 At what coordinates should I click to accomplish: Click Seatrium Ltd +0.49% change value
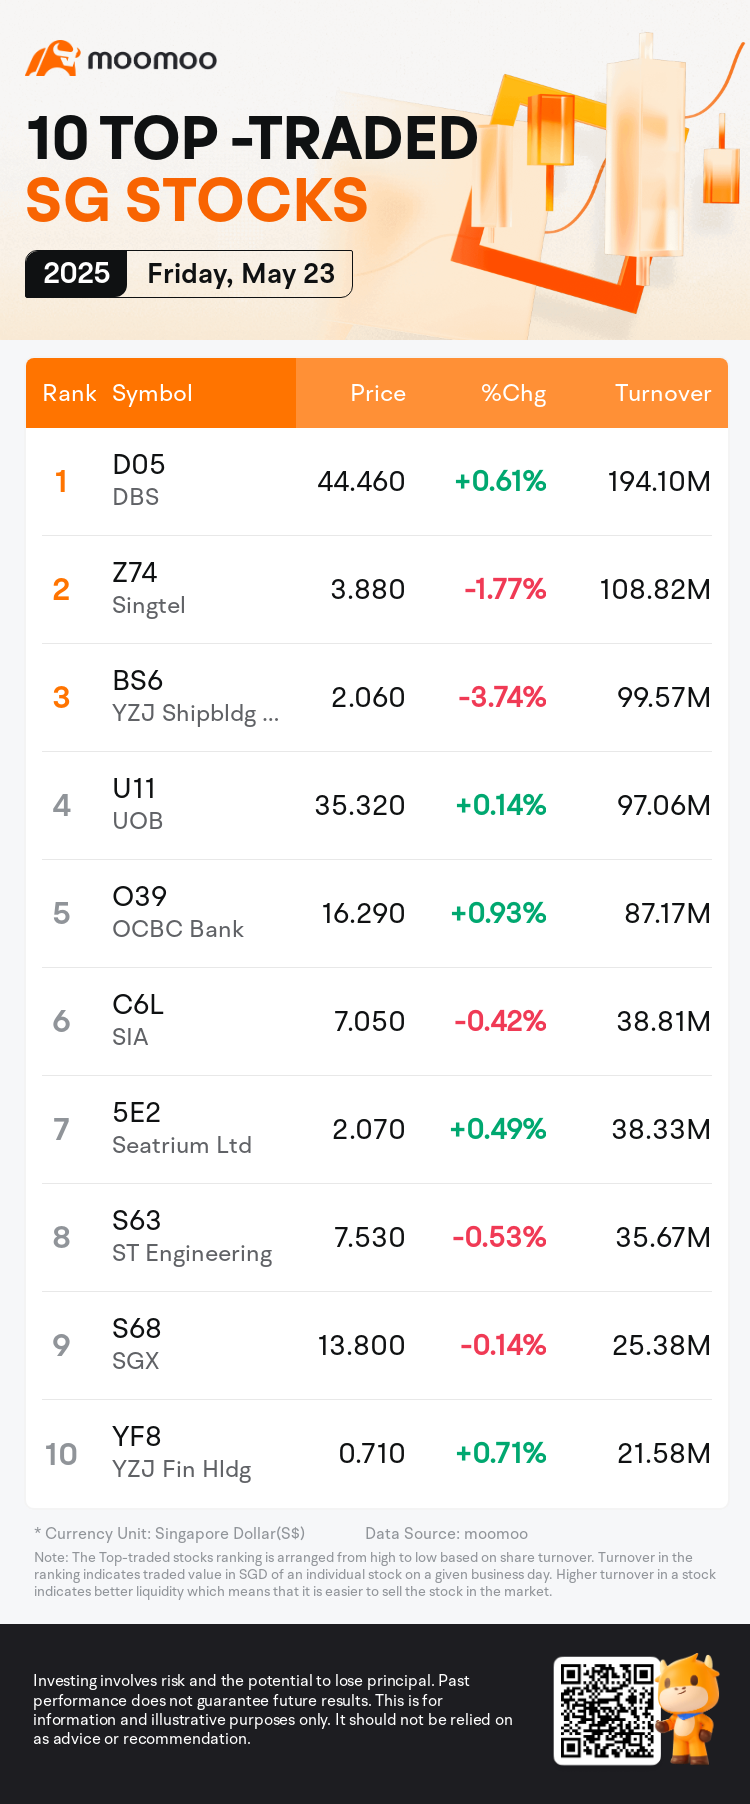(x=498, y=1130)
